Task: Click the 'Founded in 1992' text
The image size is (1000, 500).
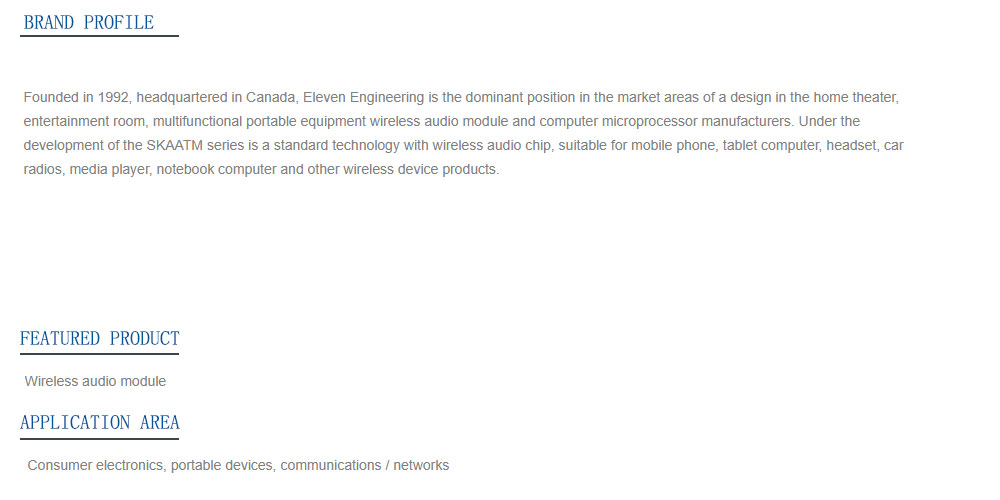Action: pyautogui.click(x=76, y=98)
